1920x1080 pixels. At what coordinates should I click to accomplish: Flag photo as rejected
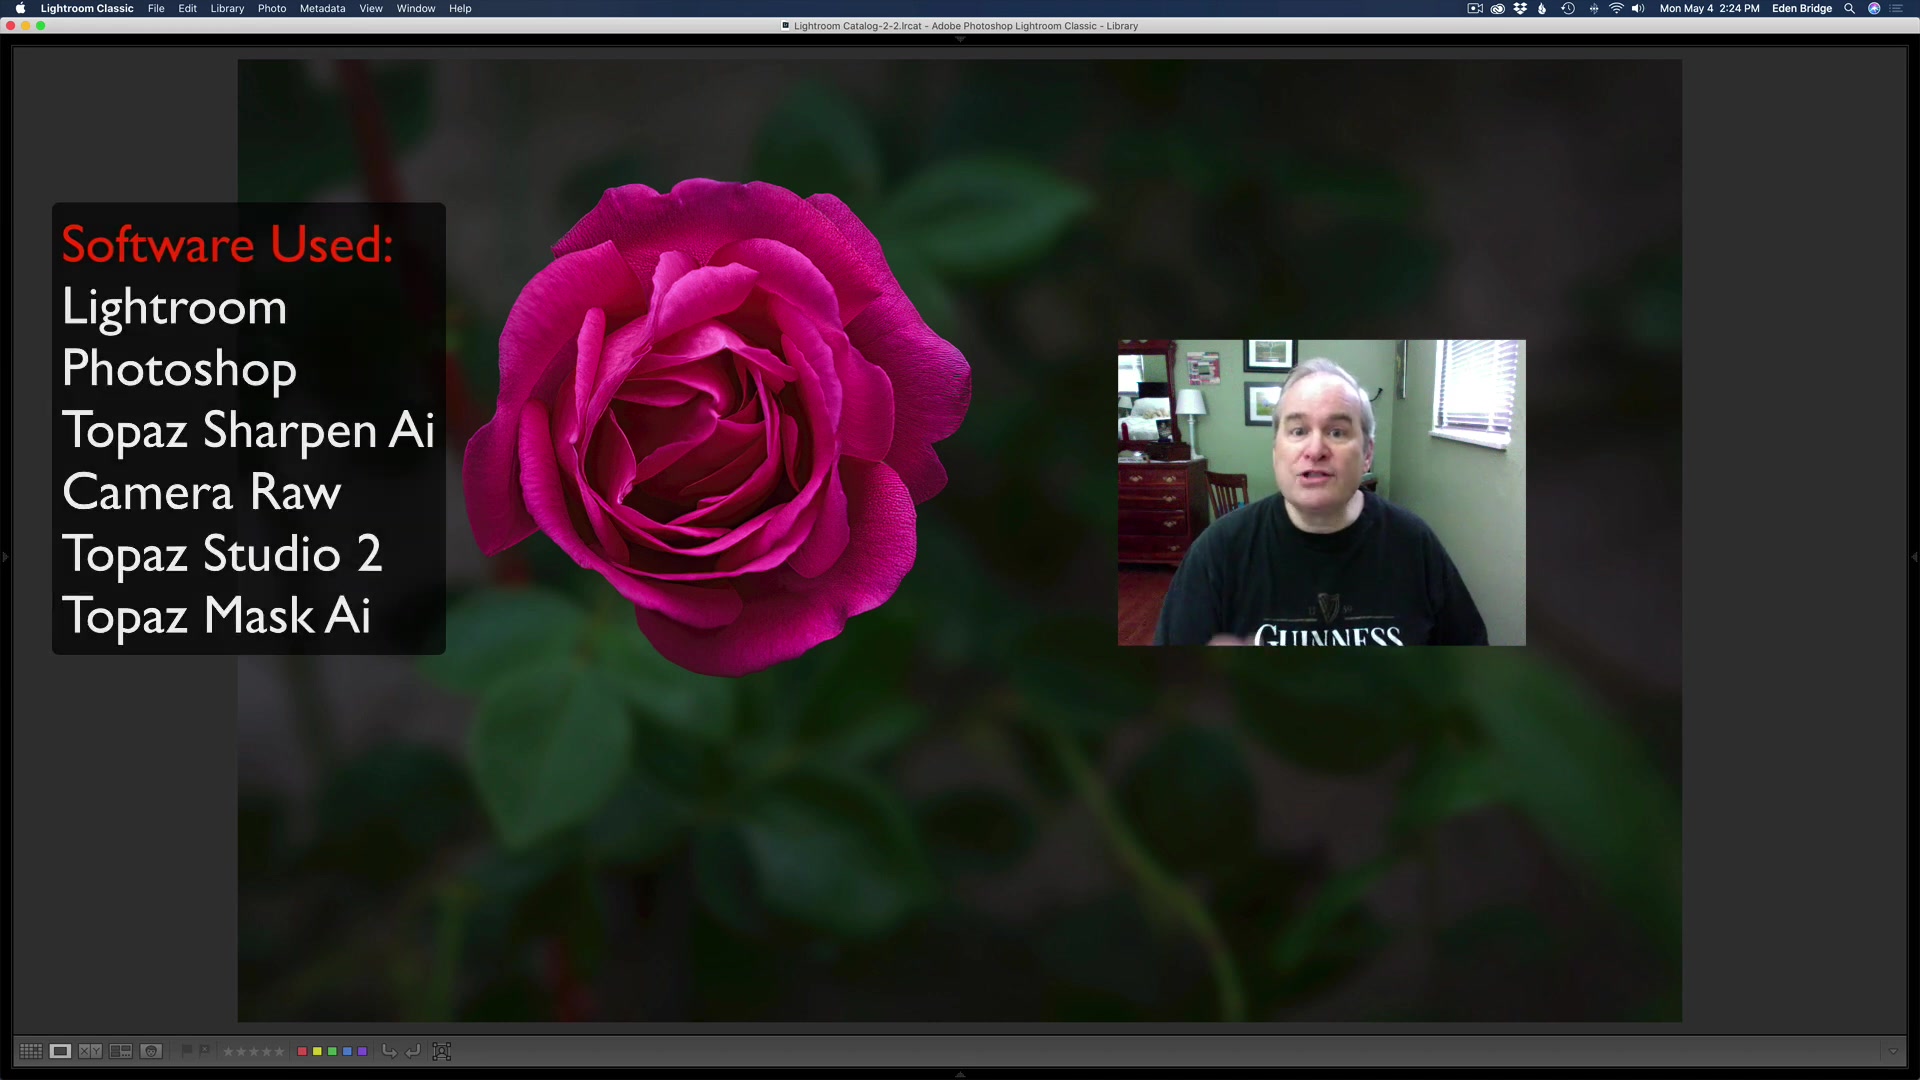(x=205, y=1051)
